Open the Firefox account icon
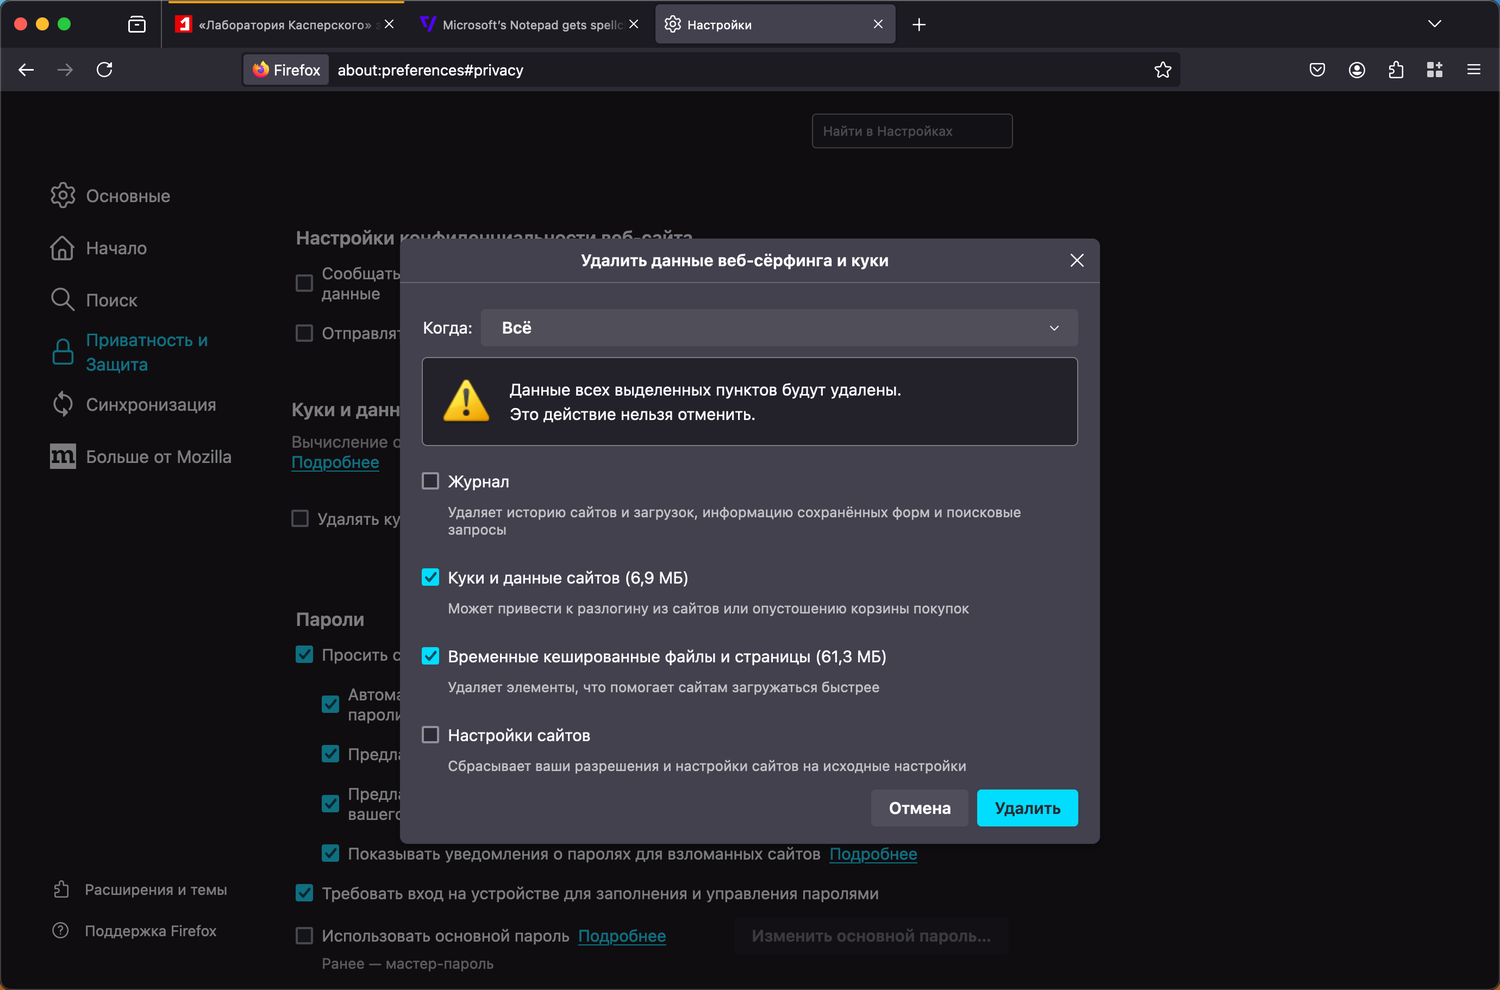 (1357, 70)
